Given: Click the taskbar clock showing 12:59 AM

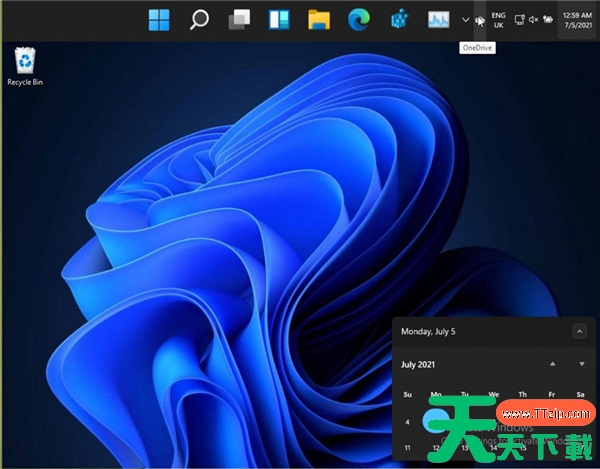Looking at the screenshot, I should [577, 19].
